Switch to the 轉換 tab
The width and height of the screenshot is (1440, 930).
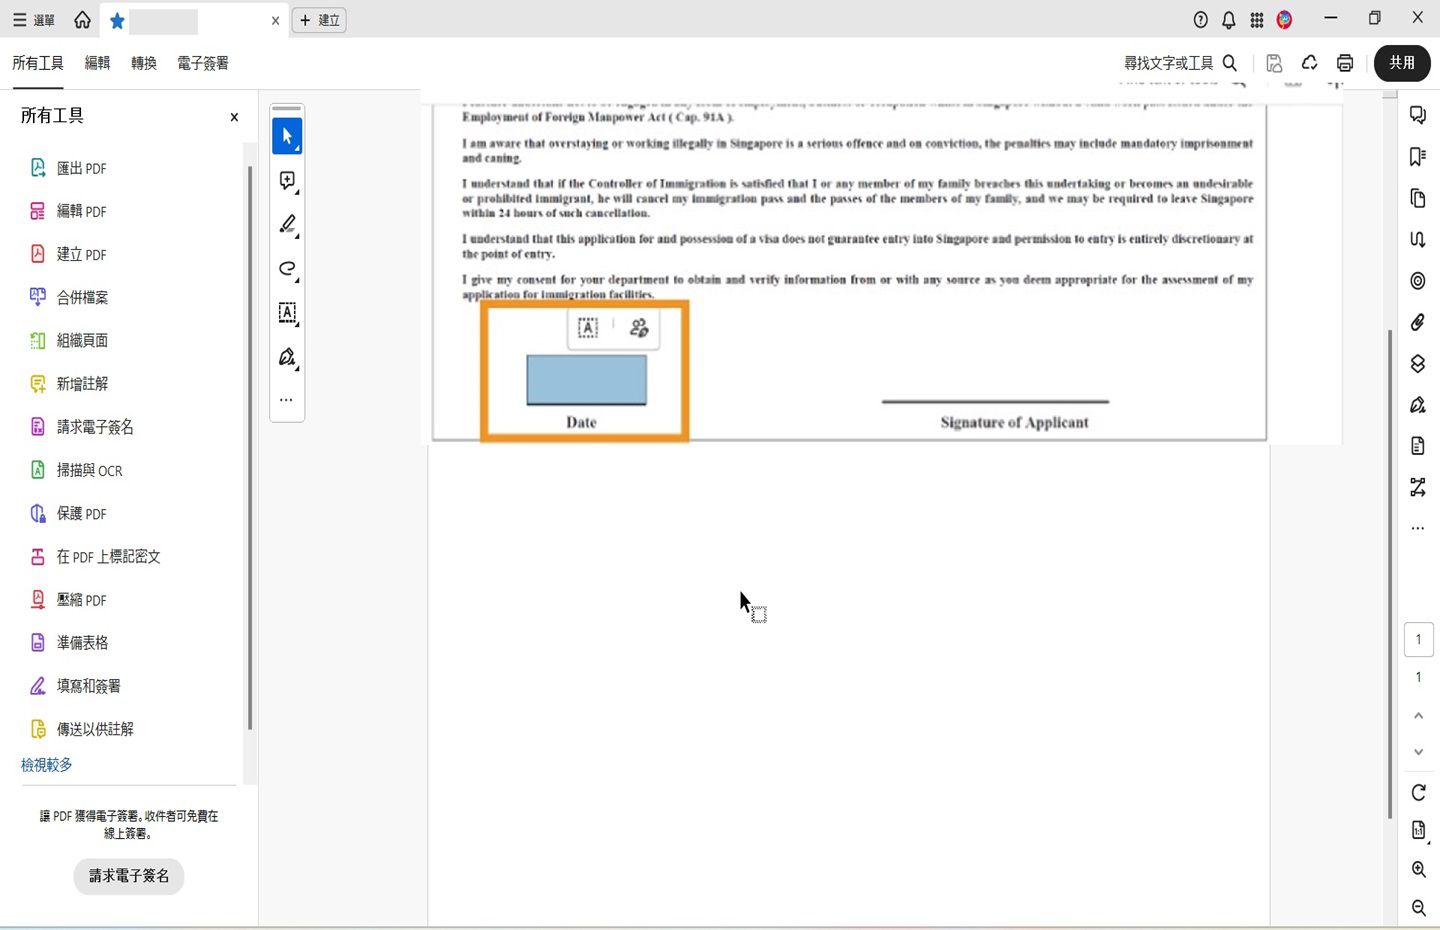[144, 63]
